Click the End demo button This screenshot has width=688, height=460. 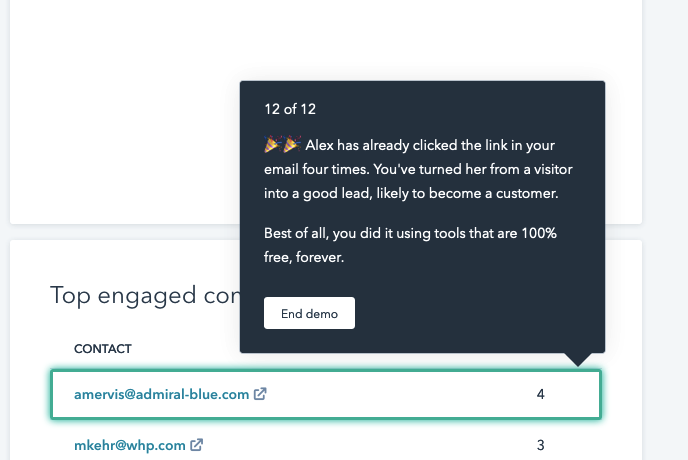click(309, 313)
